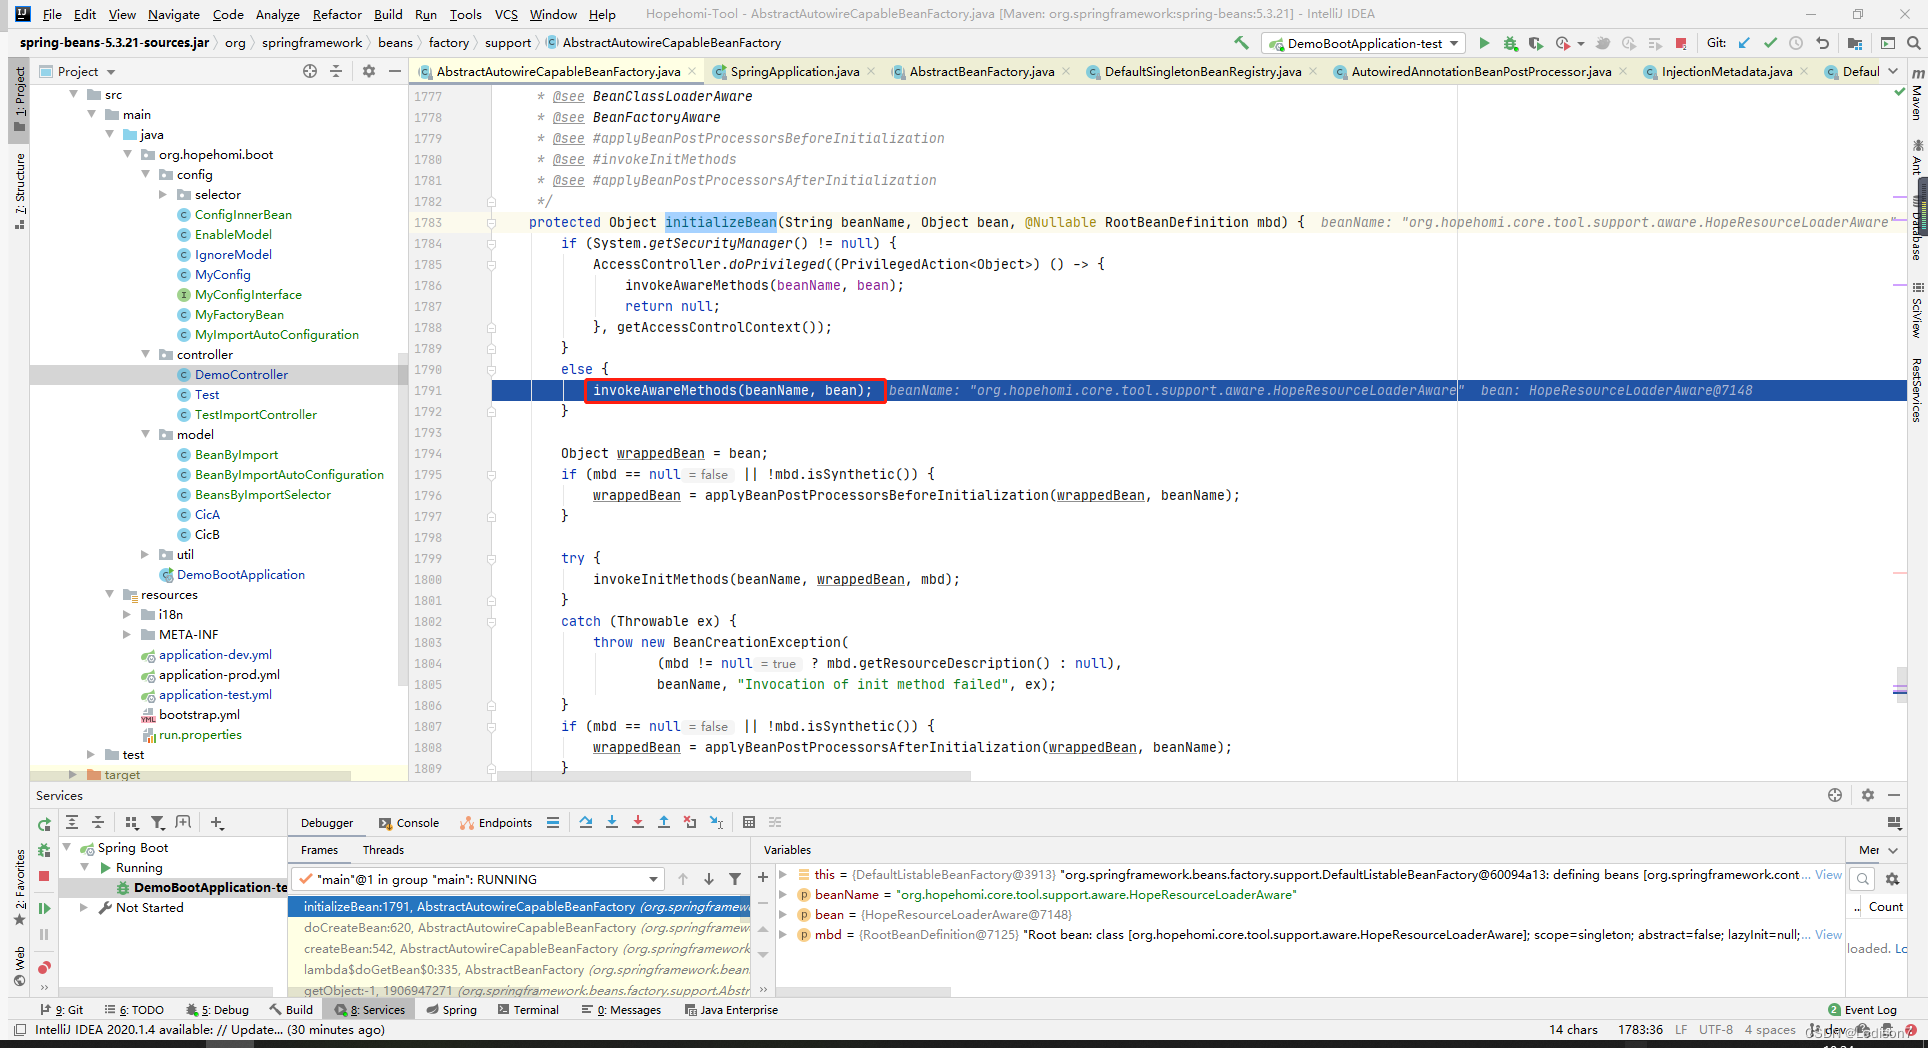Screen dimensions: 1928x1048
Task: Expand the mbd variable in Variables
Action: (784, 934)
